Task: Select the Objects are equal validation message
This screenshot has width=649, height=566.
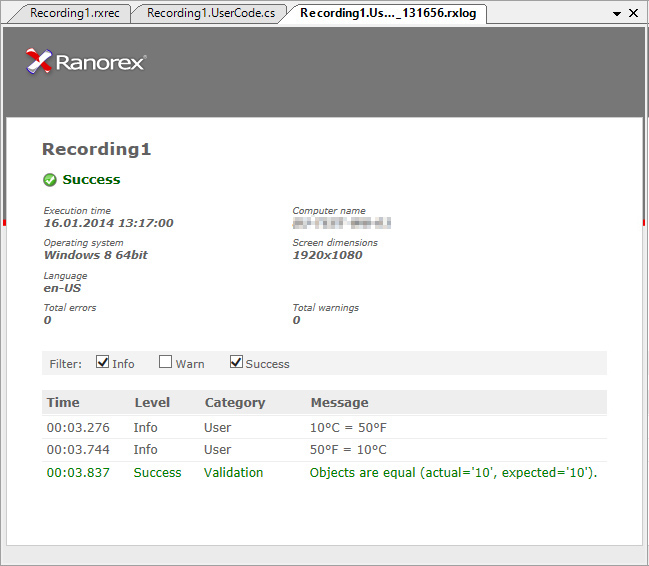Action: click(x=454, y=472)
